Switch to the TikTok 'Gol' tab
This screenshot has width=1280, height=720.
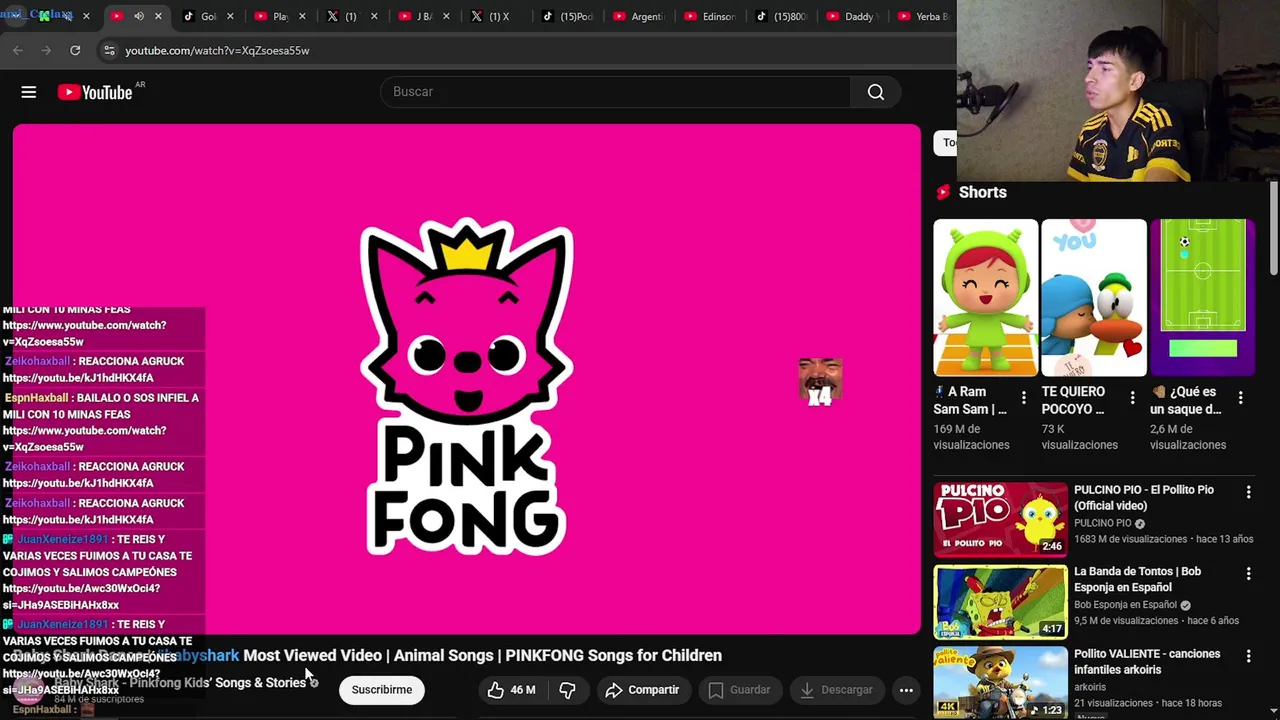click(208, 16)
